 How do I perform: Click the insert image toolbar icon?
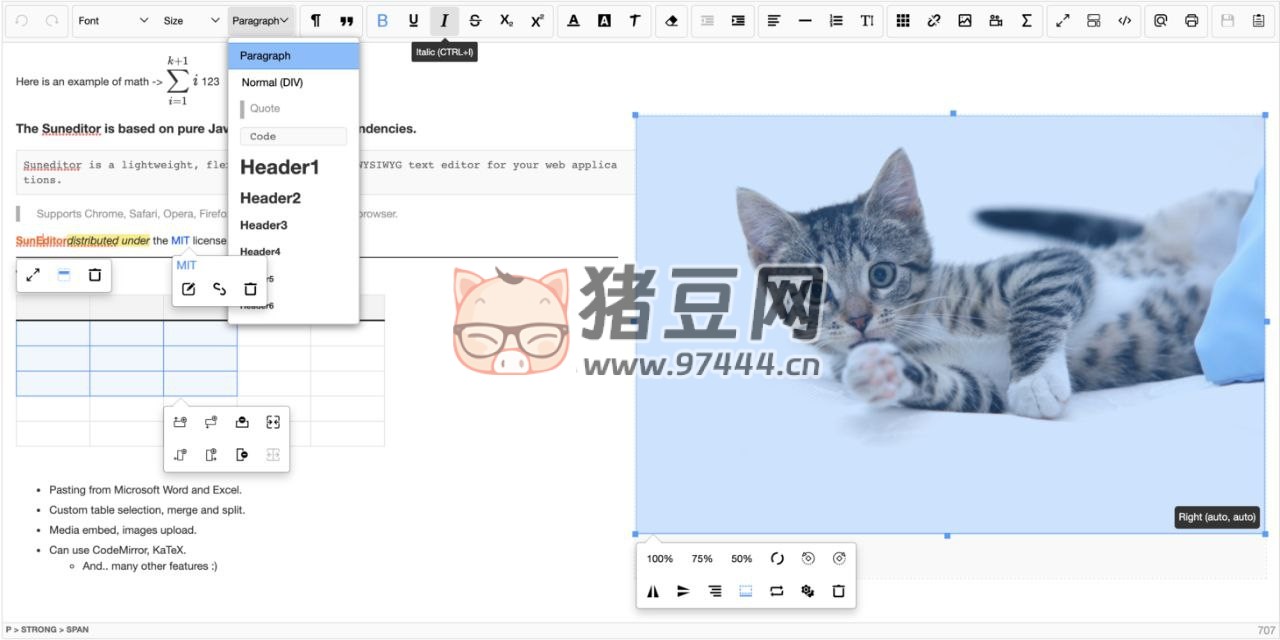coord(964,20)
